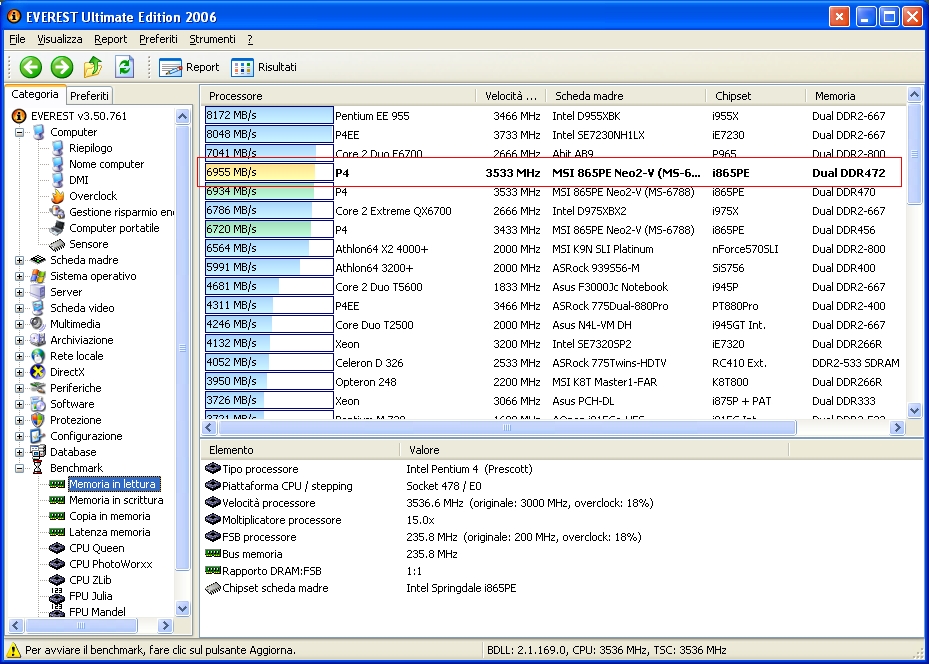This screenshot has width=929, height=664.
Task: Go forward with the green right arrow
Action: [x=62, y=67]
